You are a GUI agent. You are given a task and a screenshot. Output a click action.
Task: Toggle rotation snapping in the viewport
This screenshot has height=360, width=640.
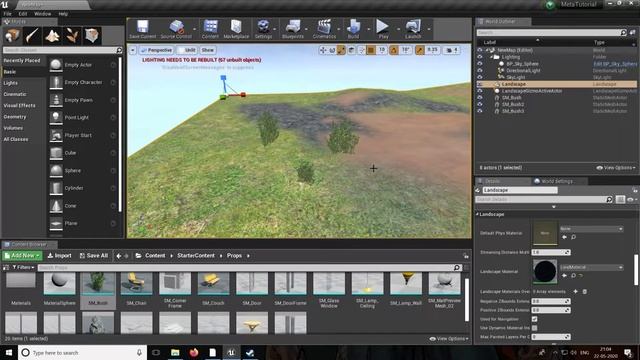coord(394,50)
